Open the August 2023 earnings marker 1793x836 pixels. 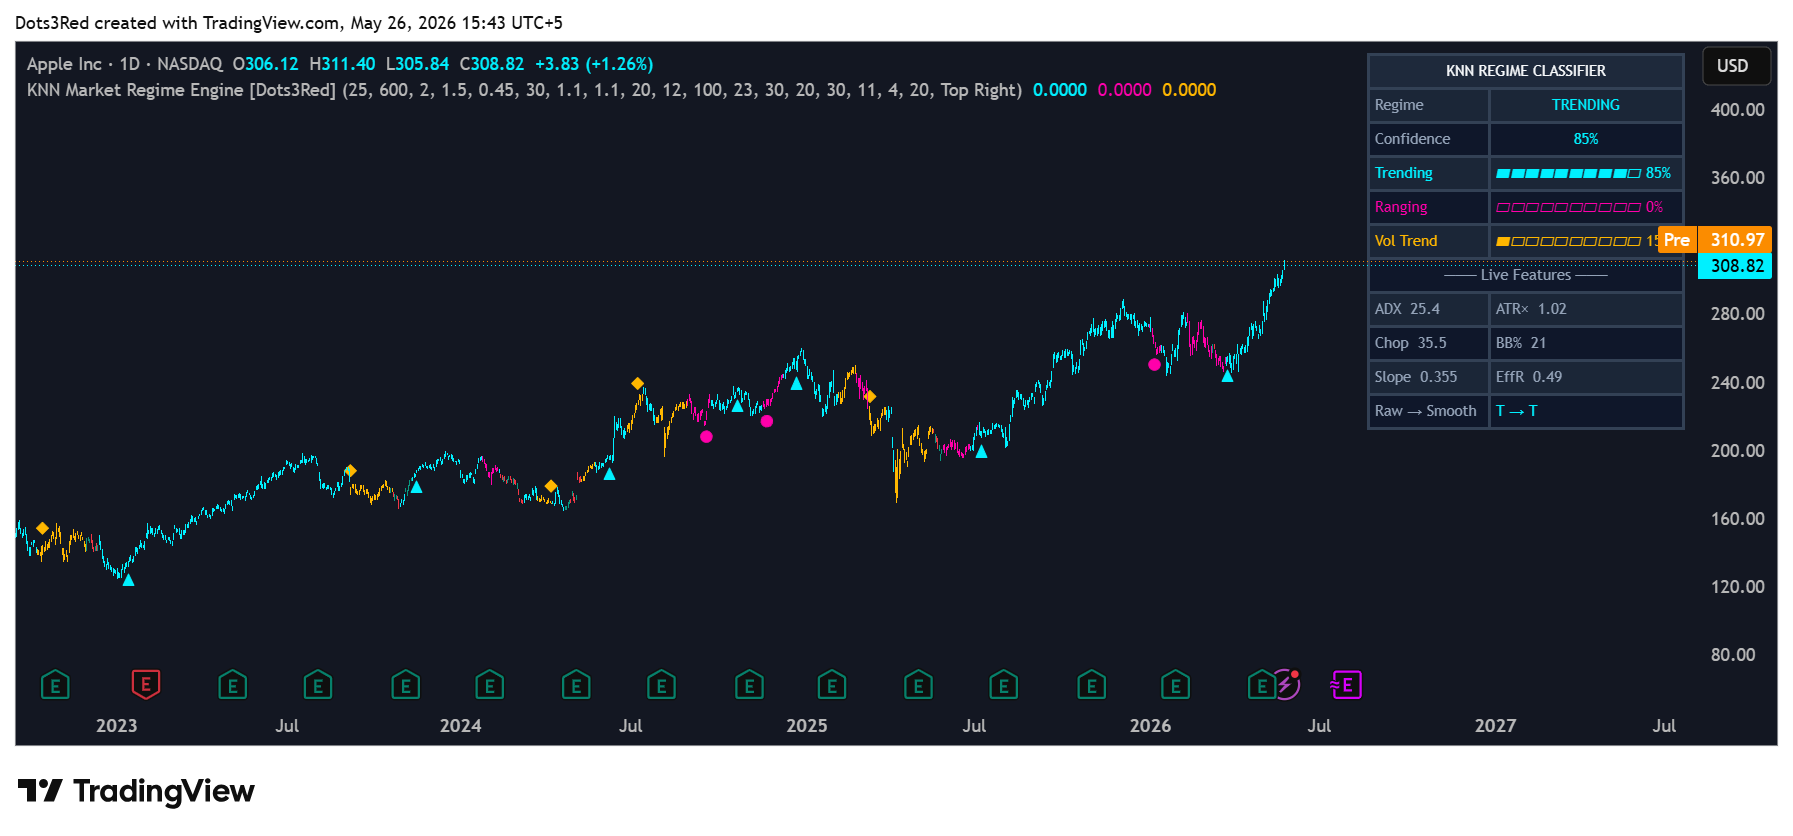point(318,685)
